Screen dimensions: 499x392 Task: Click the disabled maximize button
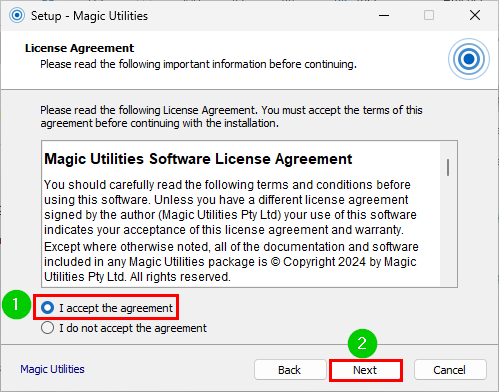pyautogui.click(x=429, y=15)
